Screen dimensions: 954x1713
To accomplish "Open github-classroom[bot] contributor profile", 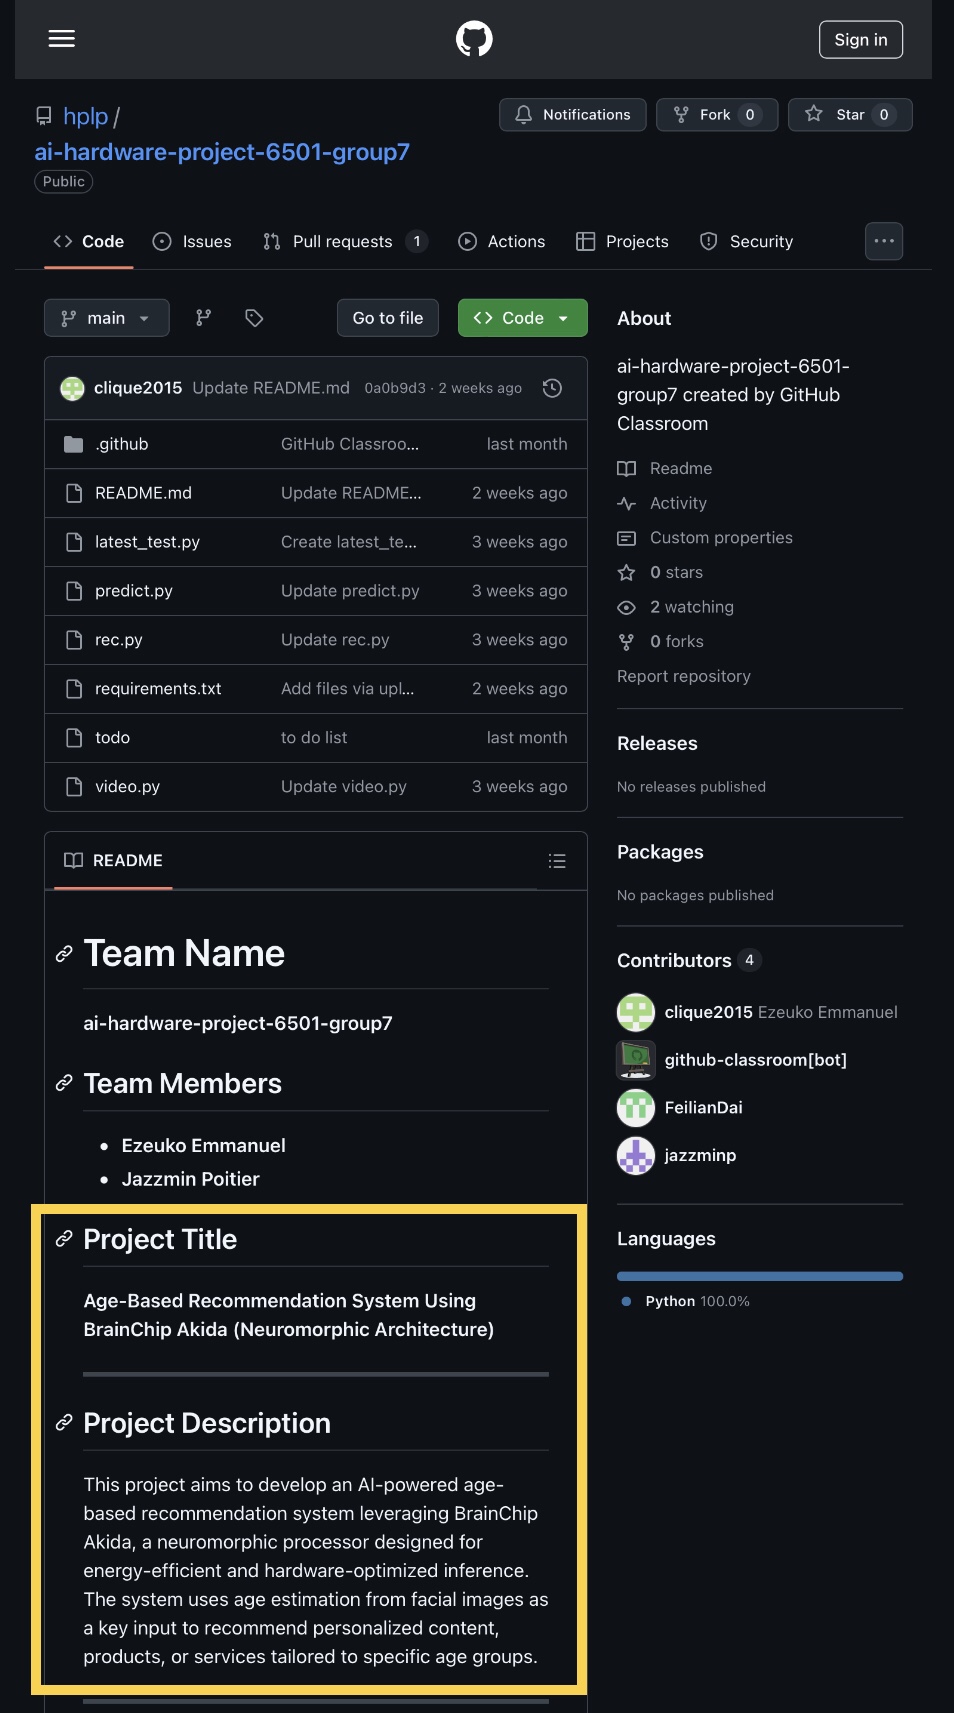I will coord(755,1060).
